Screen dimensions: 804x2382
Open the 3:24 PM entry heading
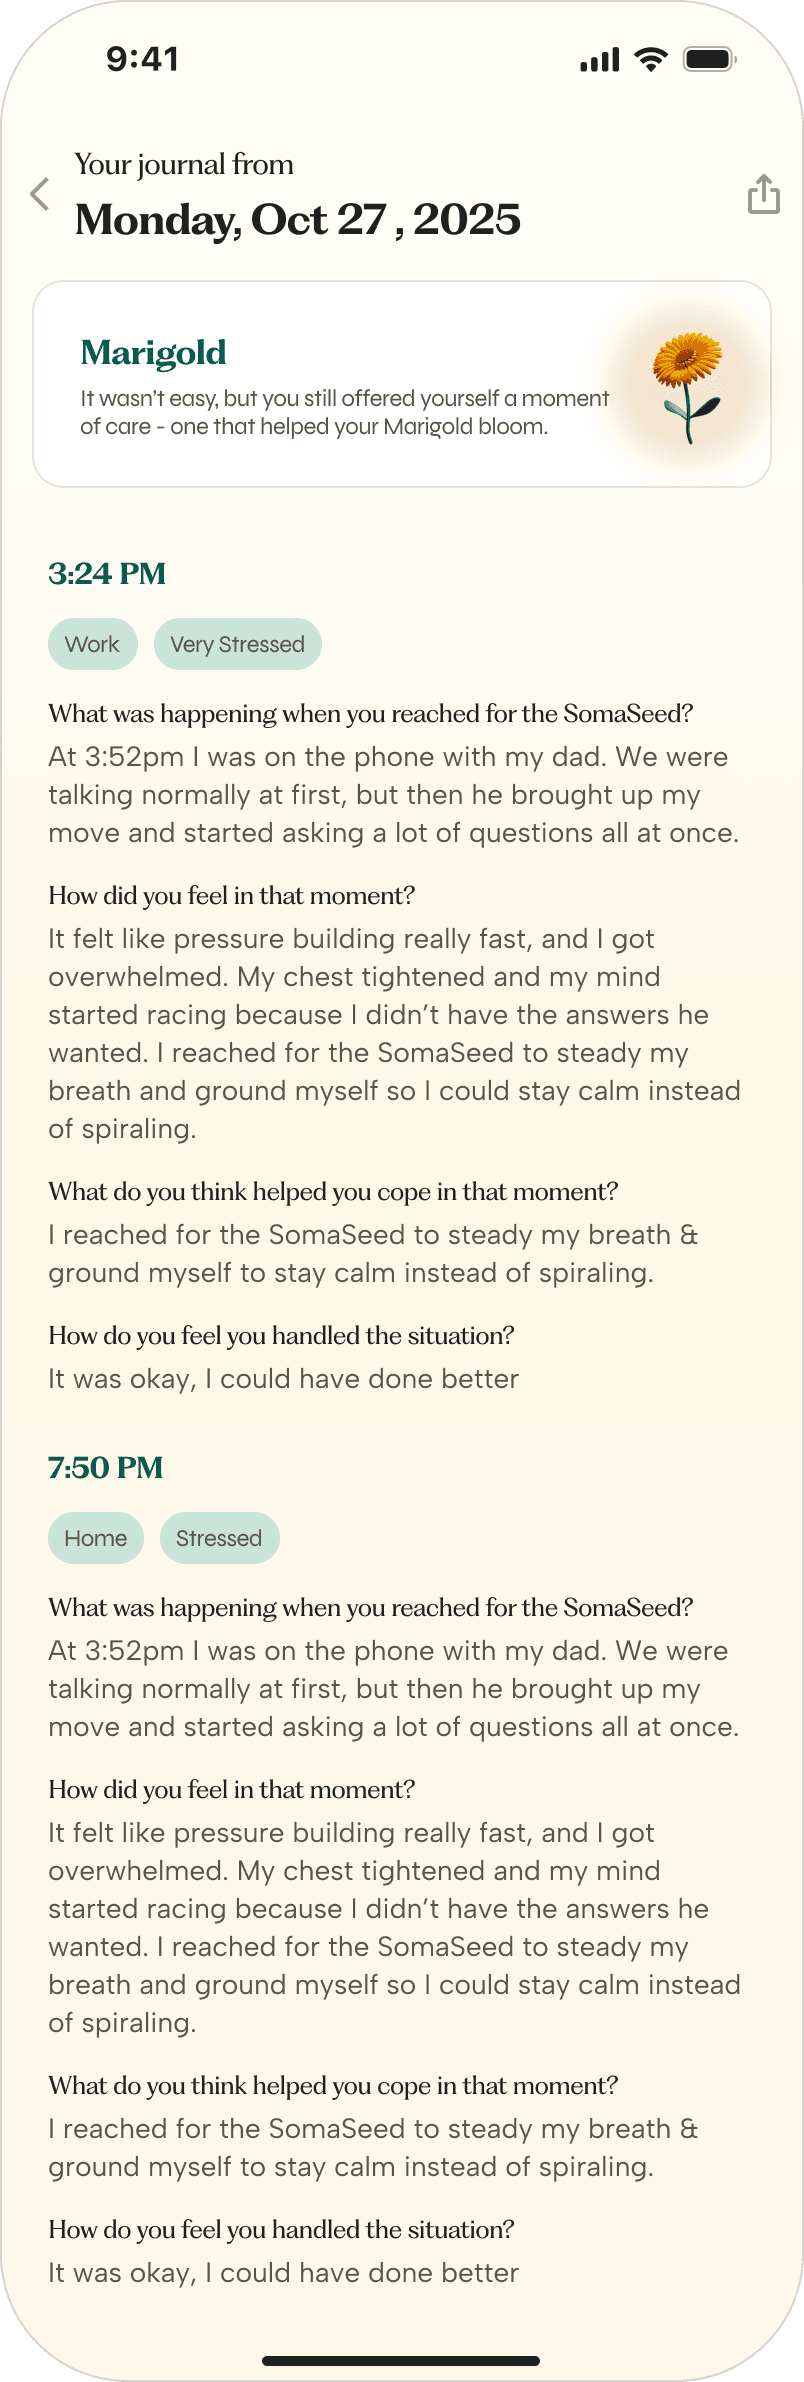point(107,574)
